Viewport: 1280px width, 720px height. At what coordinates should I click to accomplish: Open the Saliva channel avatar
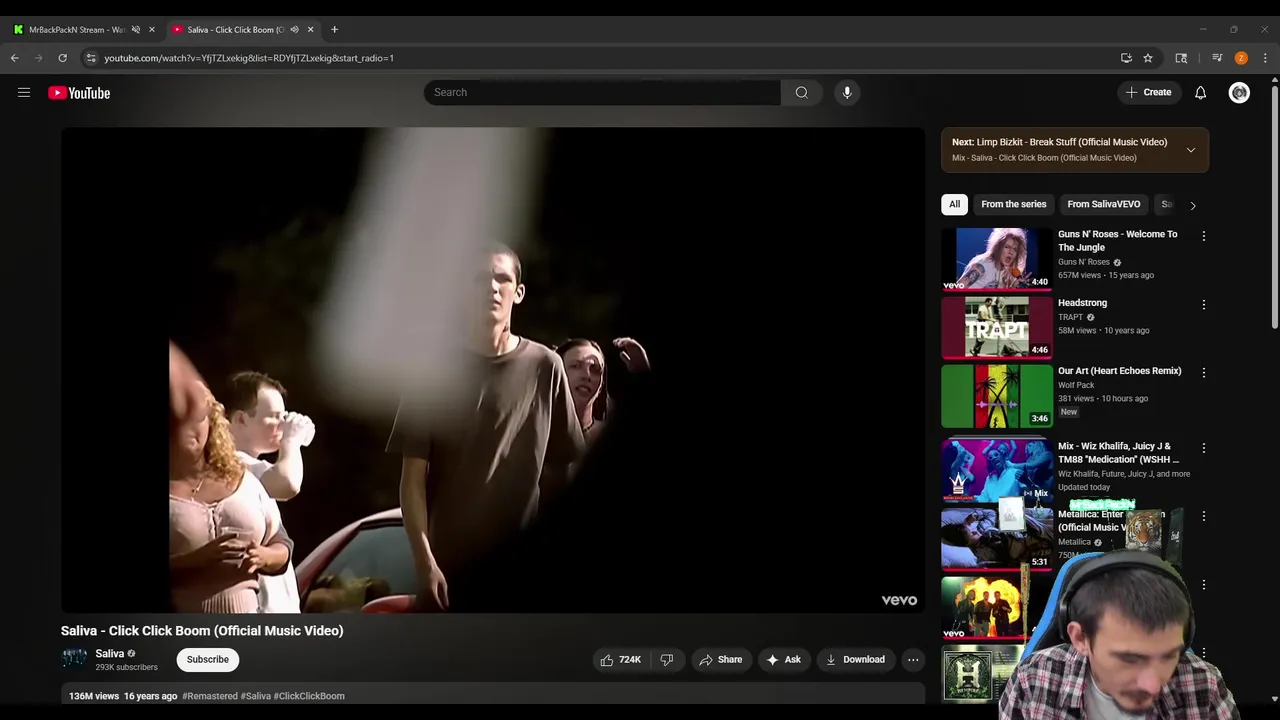coord(74,659)
